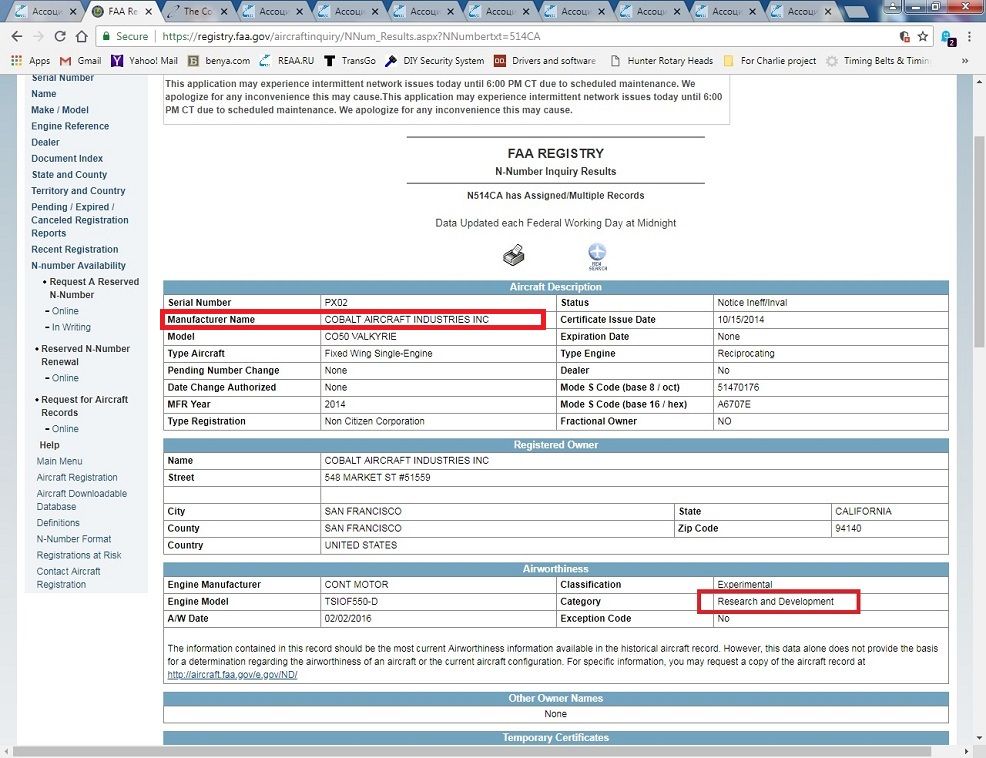
Task: Open the Gmail bookmark
Action: click(80, 61)
